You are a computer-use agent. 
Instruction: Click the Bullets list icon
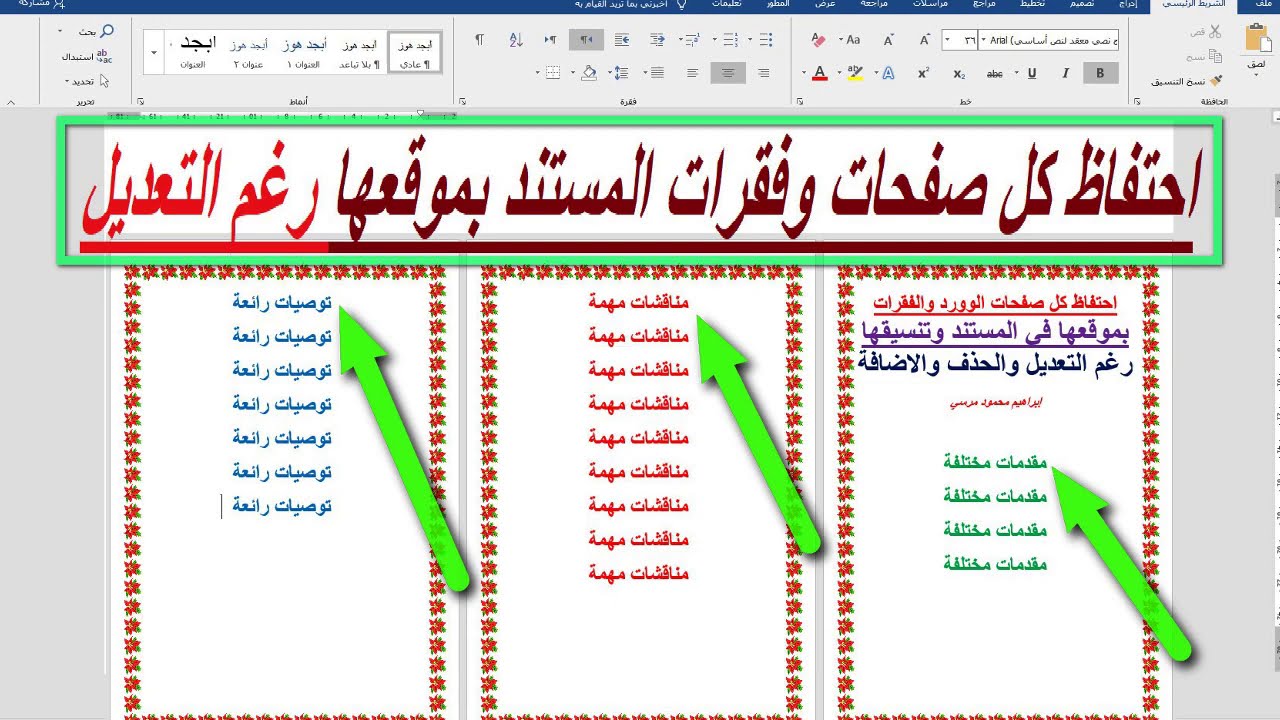pos(765,40)
